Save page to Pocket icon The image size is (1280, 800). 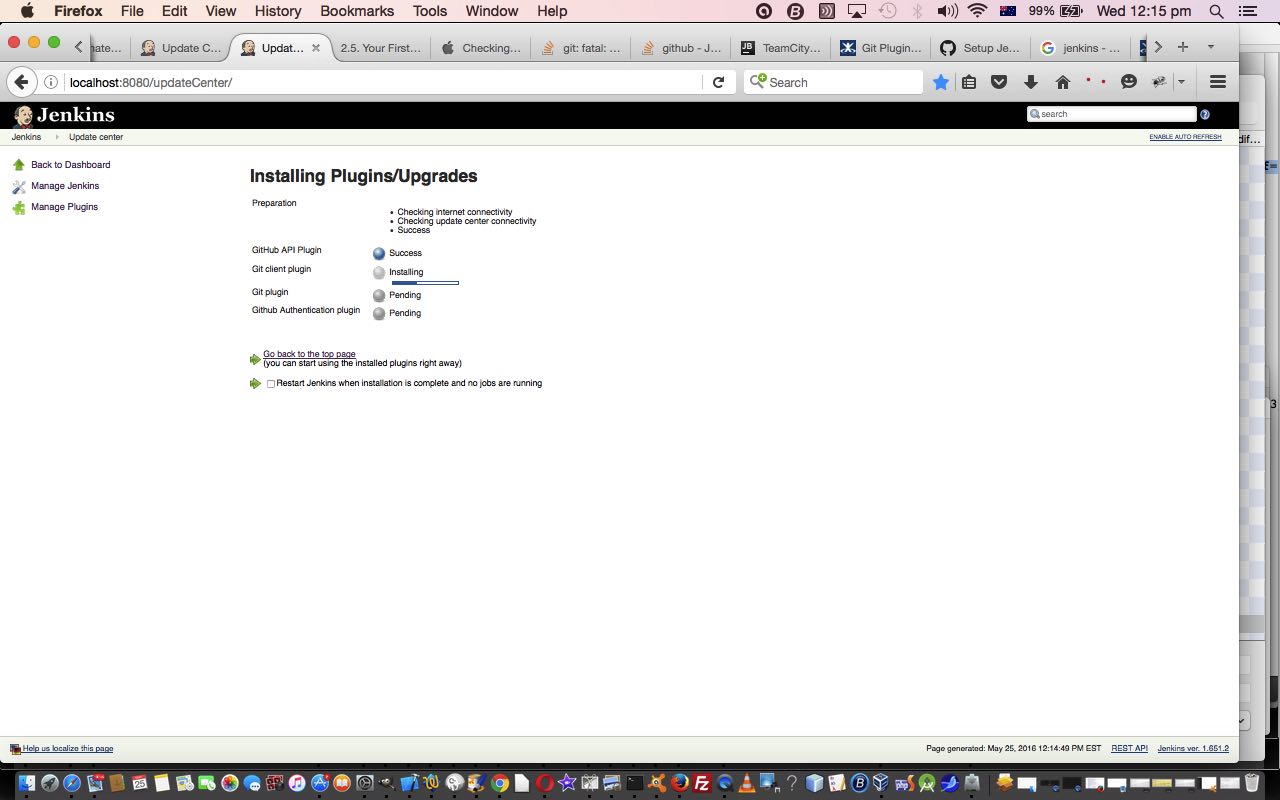pos(999,82)
